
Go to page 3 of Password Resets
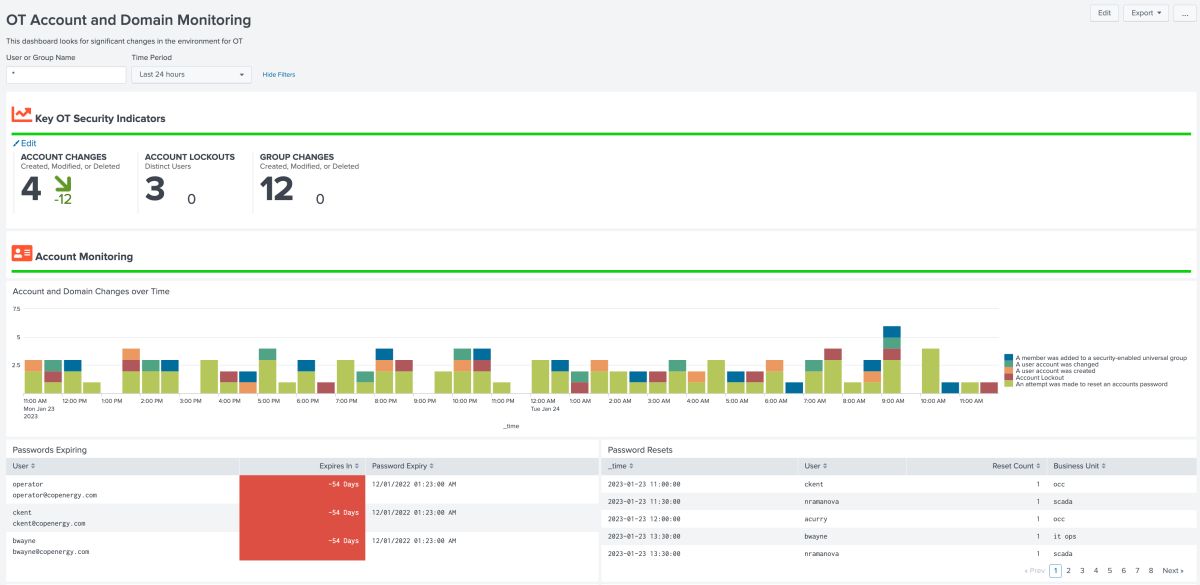pyautogui.click(x=1082, y=570)
